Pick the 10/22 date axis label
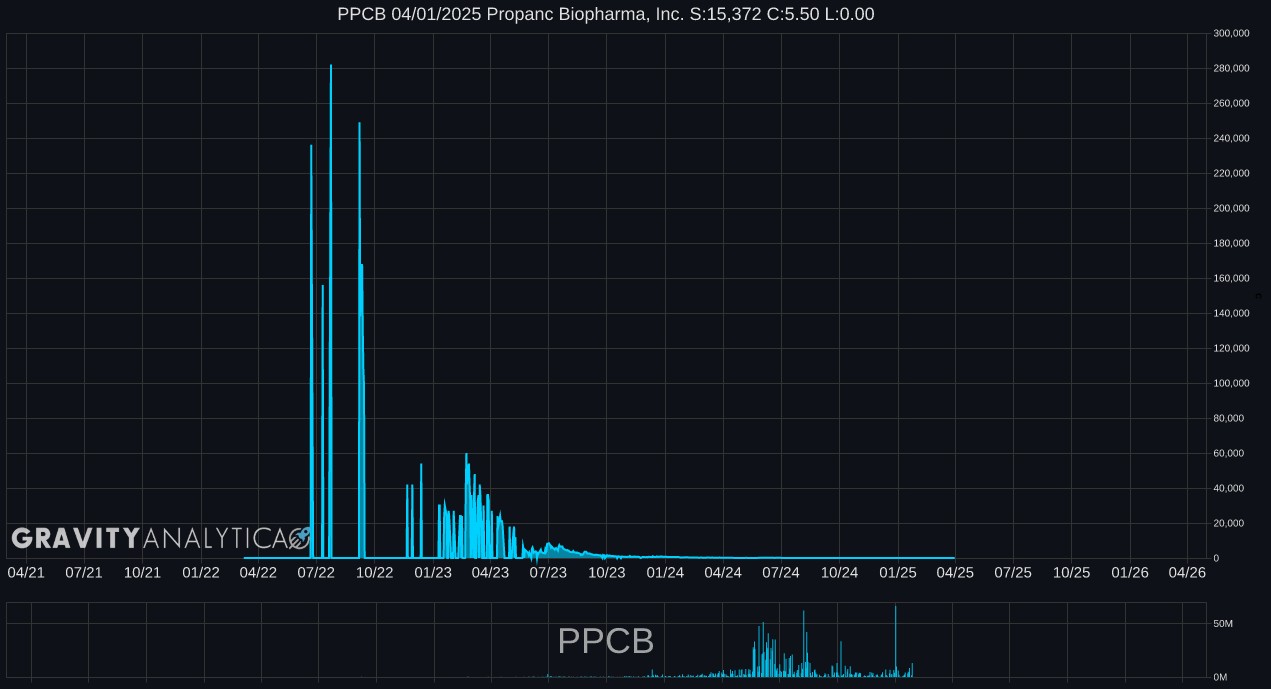Viewport: 1271px width, 689px height. 374,572
